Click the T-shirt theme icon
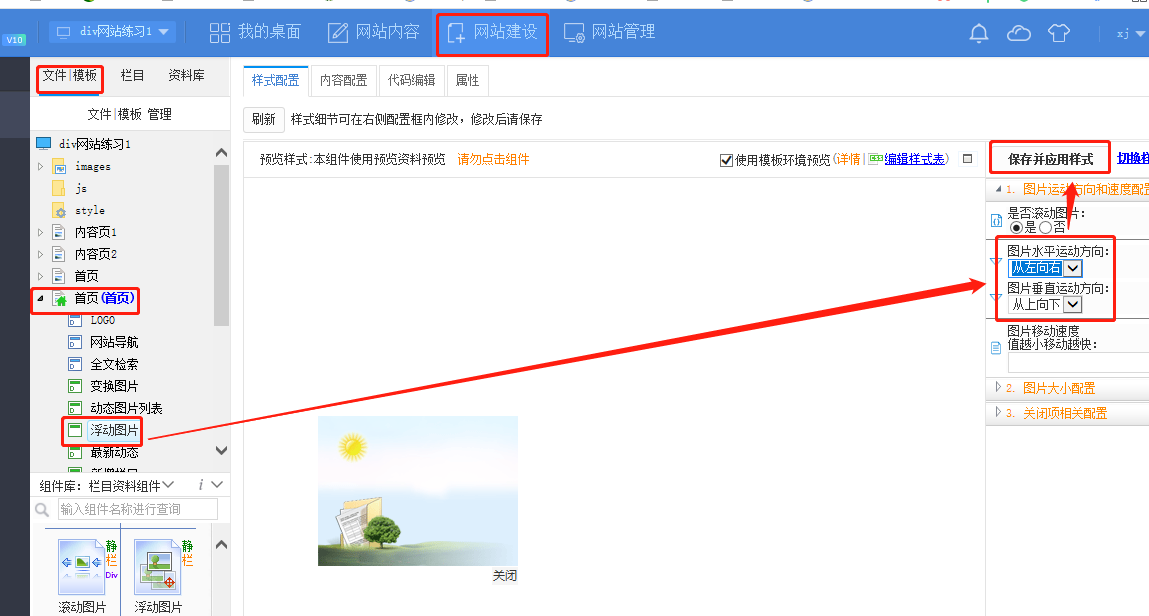This screenshot has height=616, width=1149. pyautogui.click(x=1058, y=33)
